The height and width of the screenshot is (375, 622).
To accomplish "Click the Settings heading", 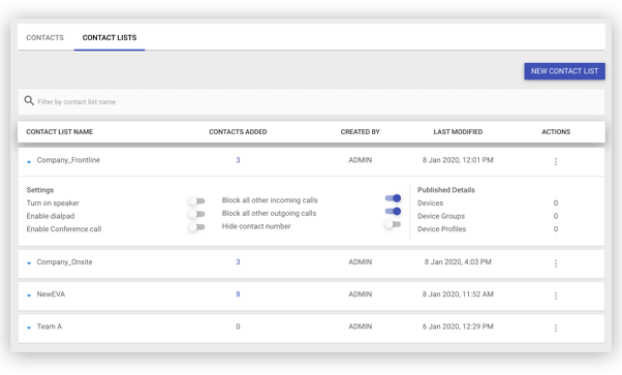I will coord(40,190).
